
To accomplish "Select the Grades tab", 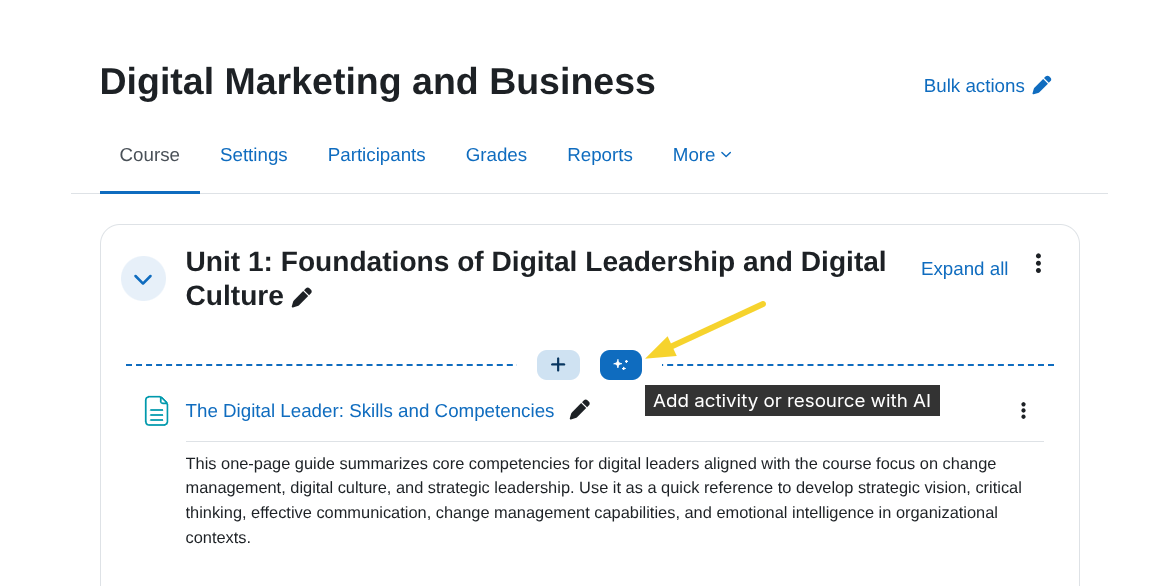I will pyautogui.click(x=496, y=155).
